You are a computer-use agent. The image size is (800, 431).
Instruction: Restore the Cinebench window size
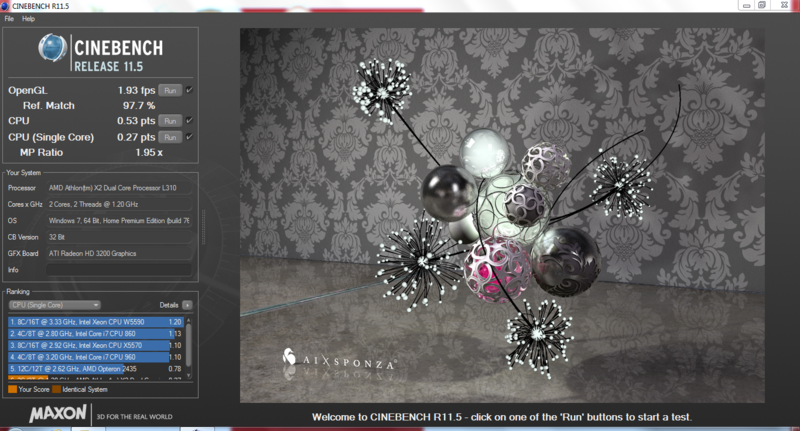[762, 6]
